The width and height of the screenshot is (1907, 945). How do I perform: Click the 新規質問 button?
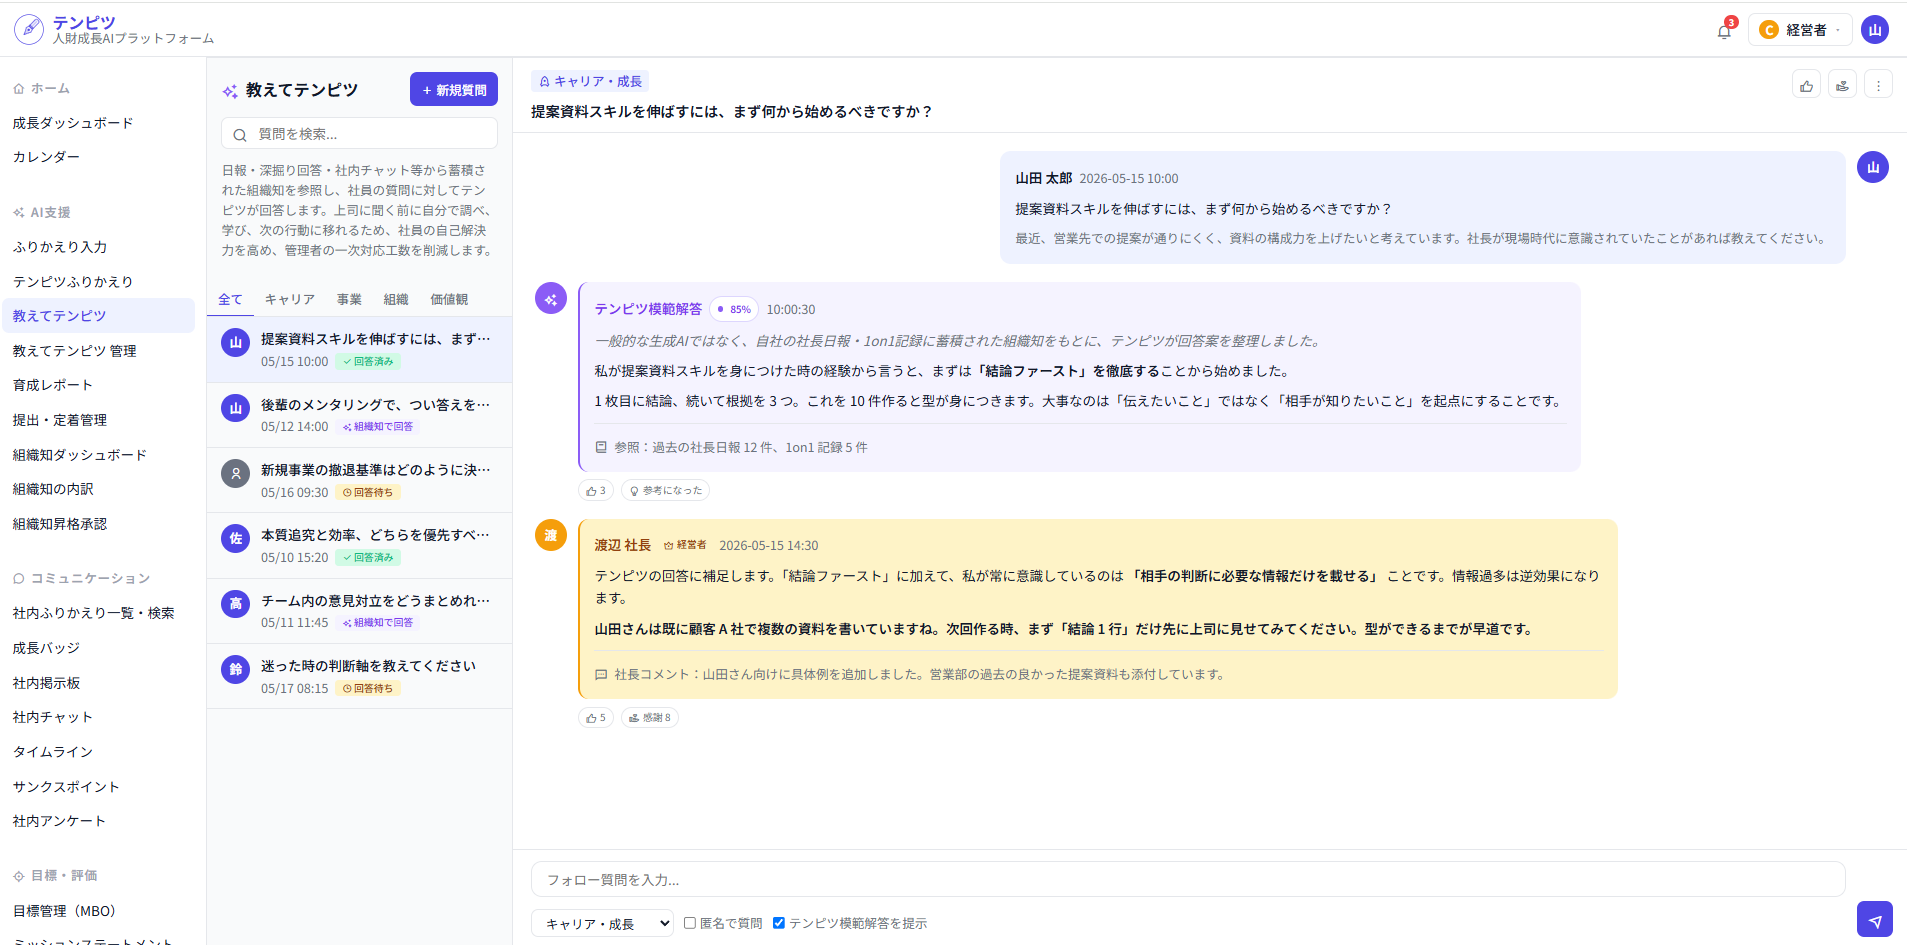(454, 90)
